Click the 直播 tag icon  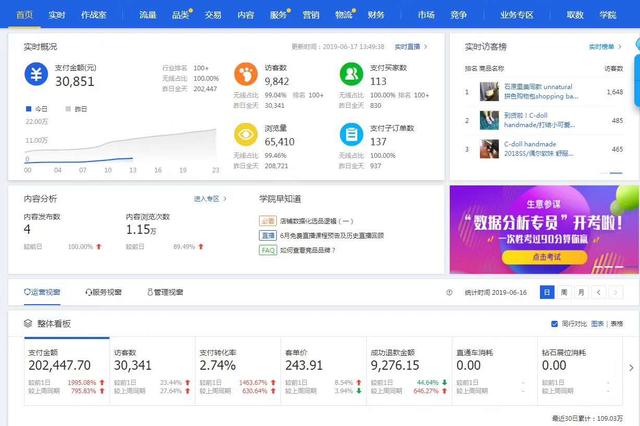tap(268, 235)
